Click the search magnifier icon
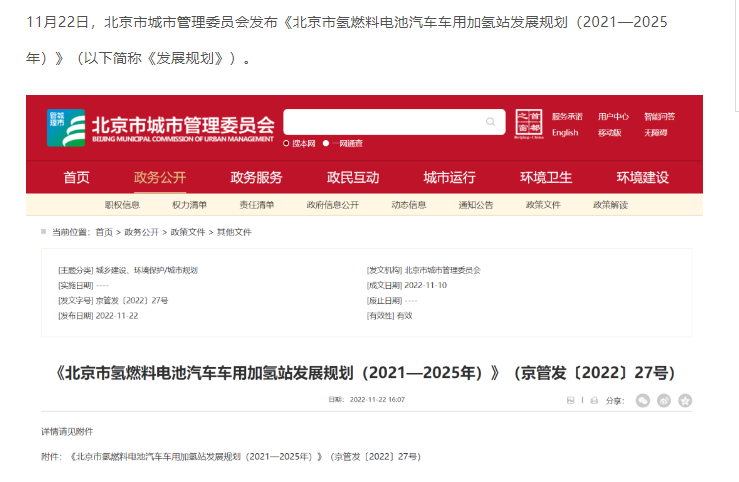739x482 pixels. [491, 122]
